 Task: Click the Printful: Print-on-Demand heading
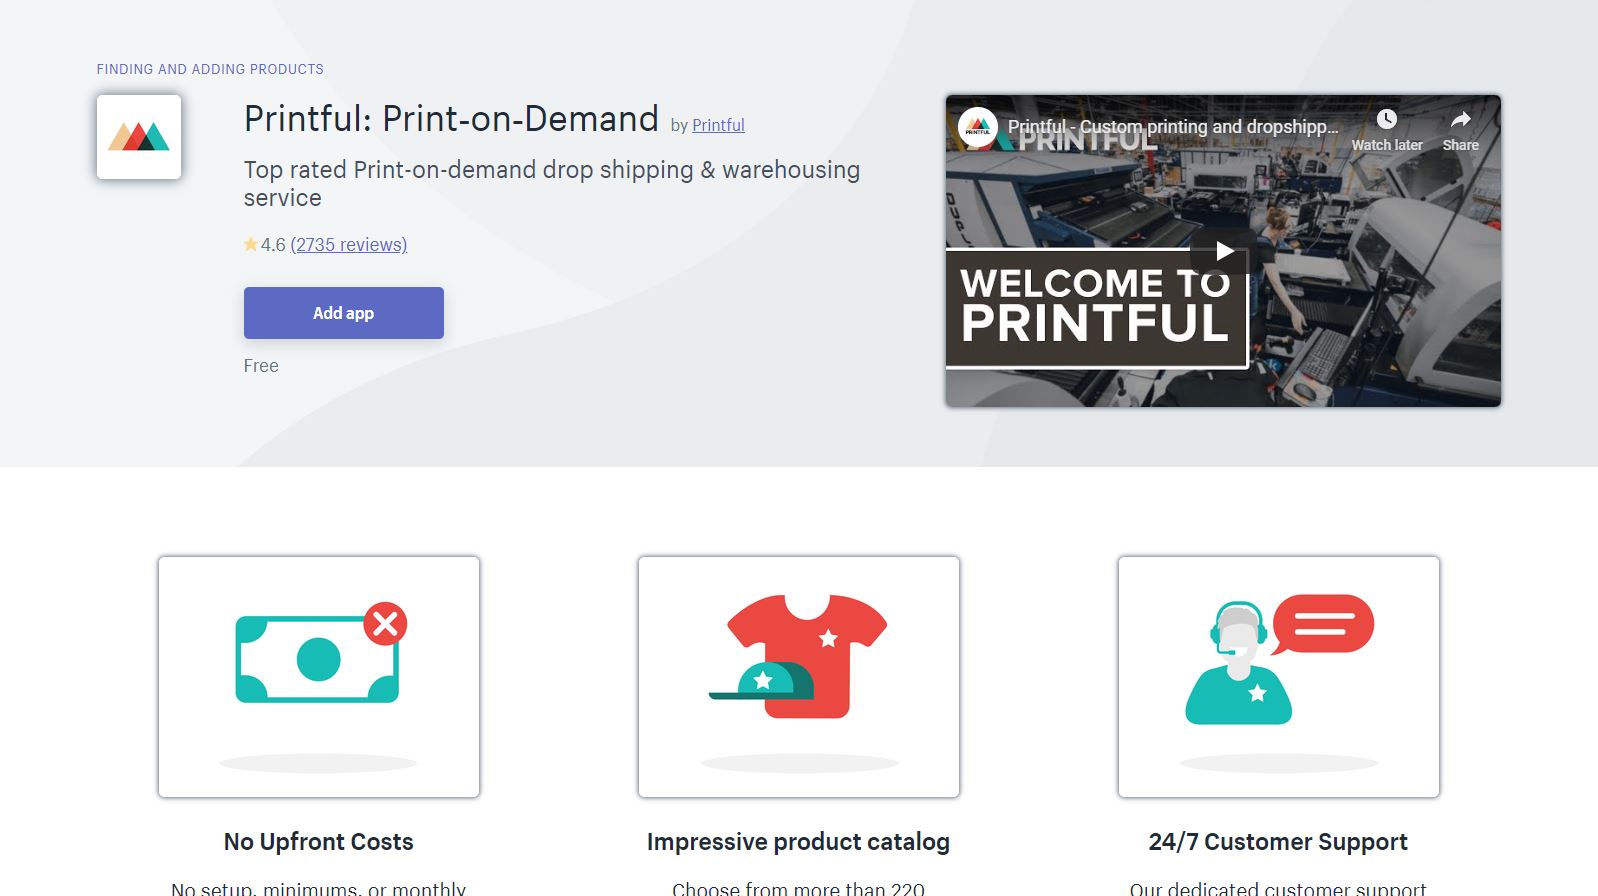tap(451, 119)
